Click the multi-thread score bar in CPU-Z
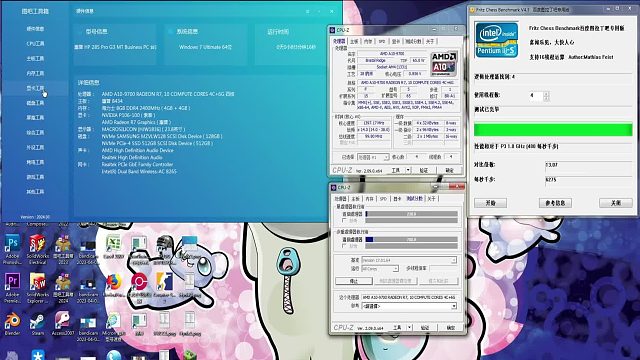640x360 pixels. click(411, 240)
